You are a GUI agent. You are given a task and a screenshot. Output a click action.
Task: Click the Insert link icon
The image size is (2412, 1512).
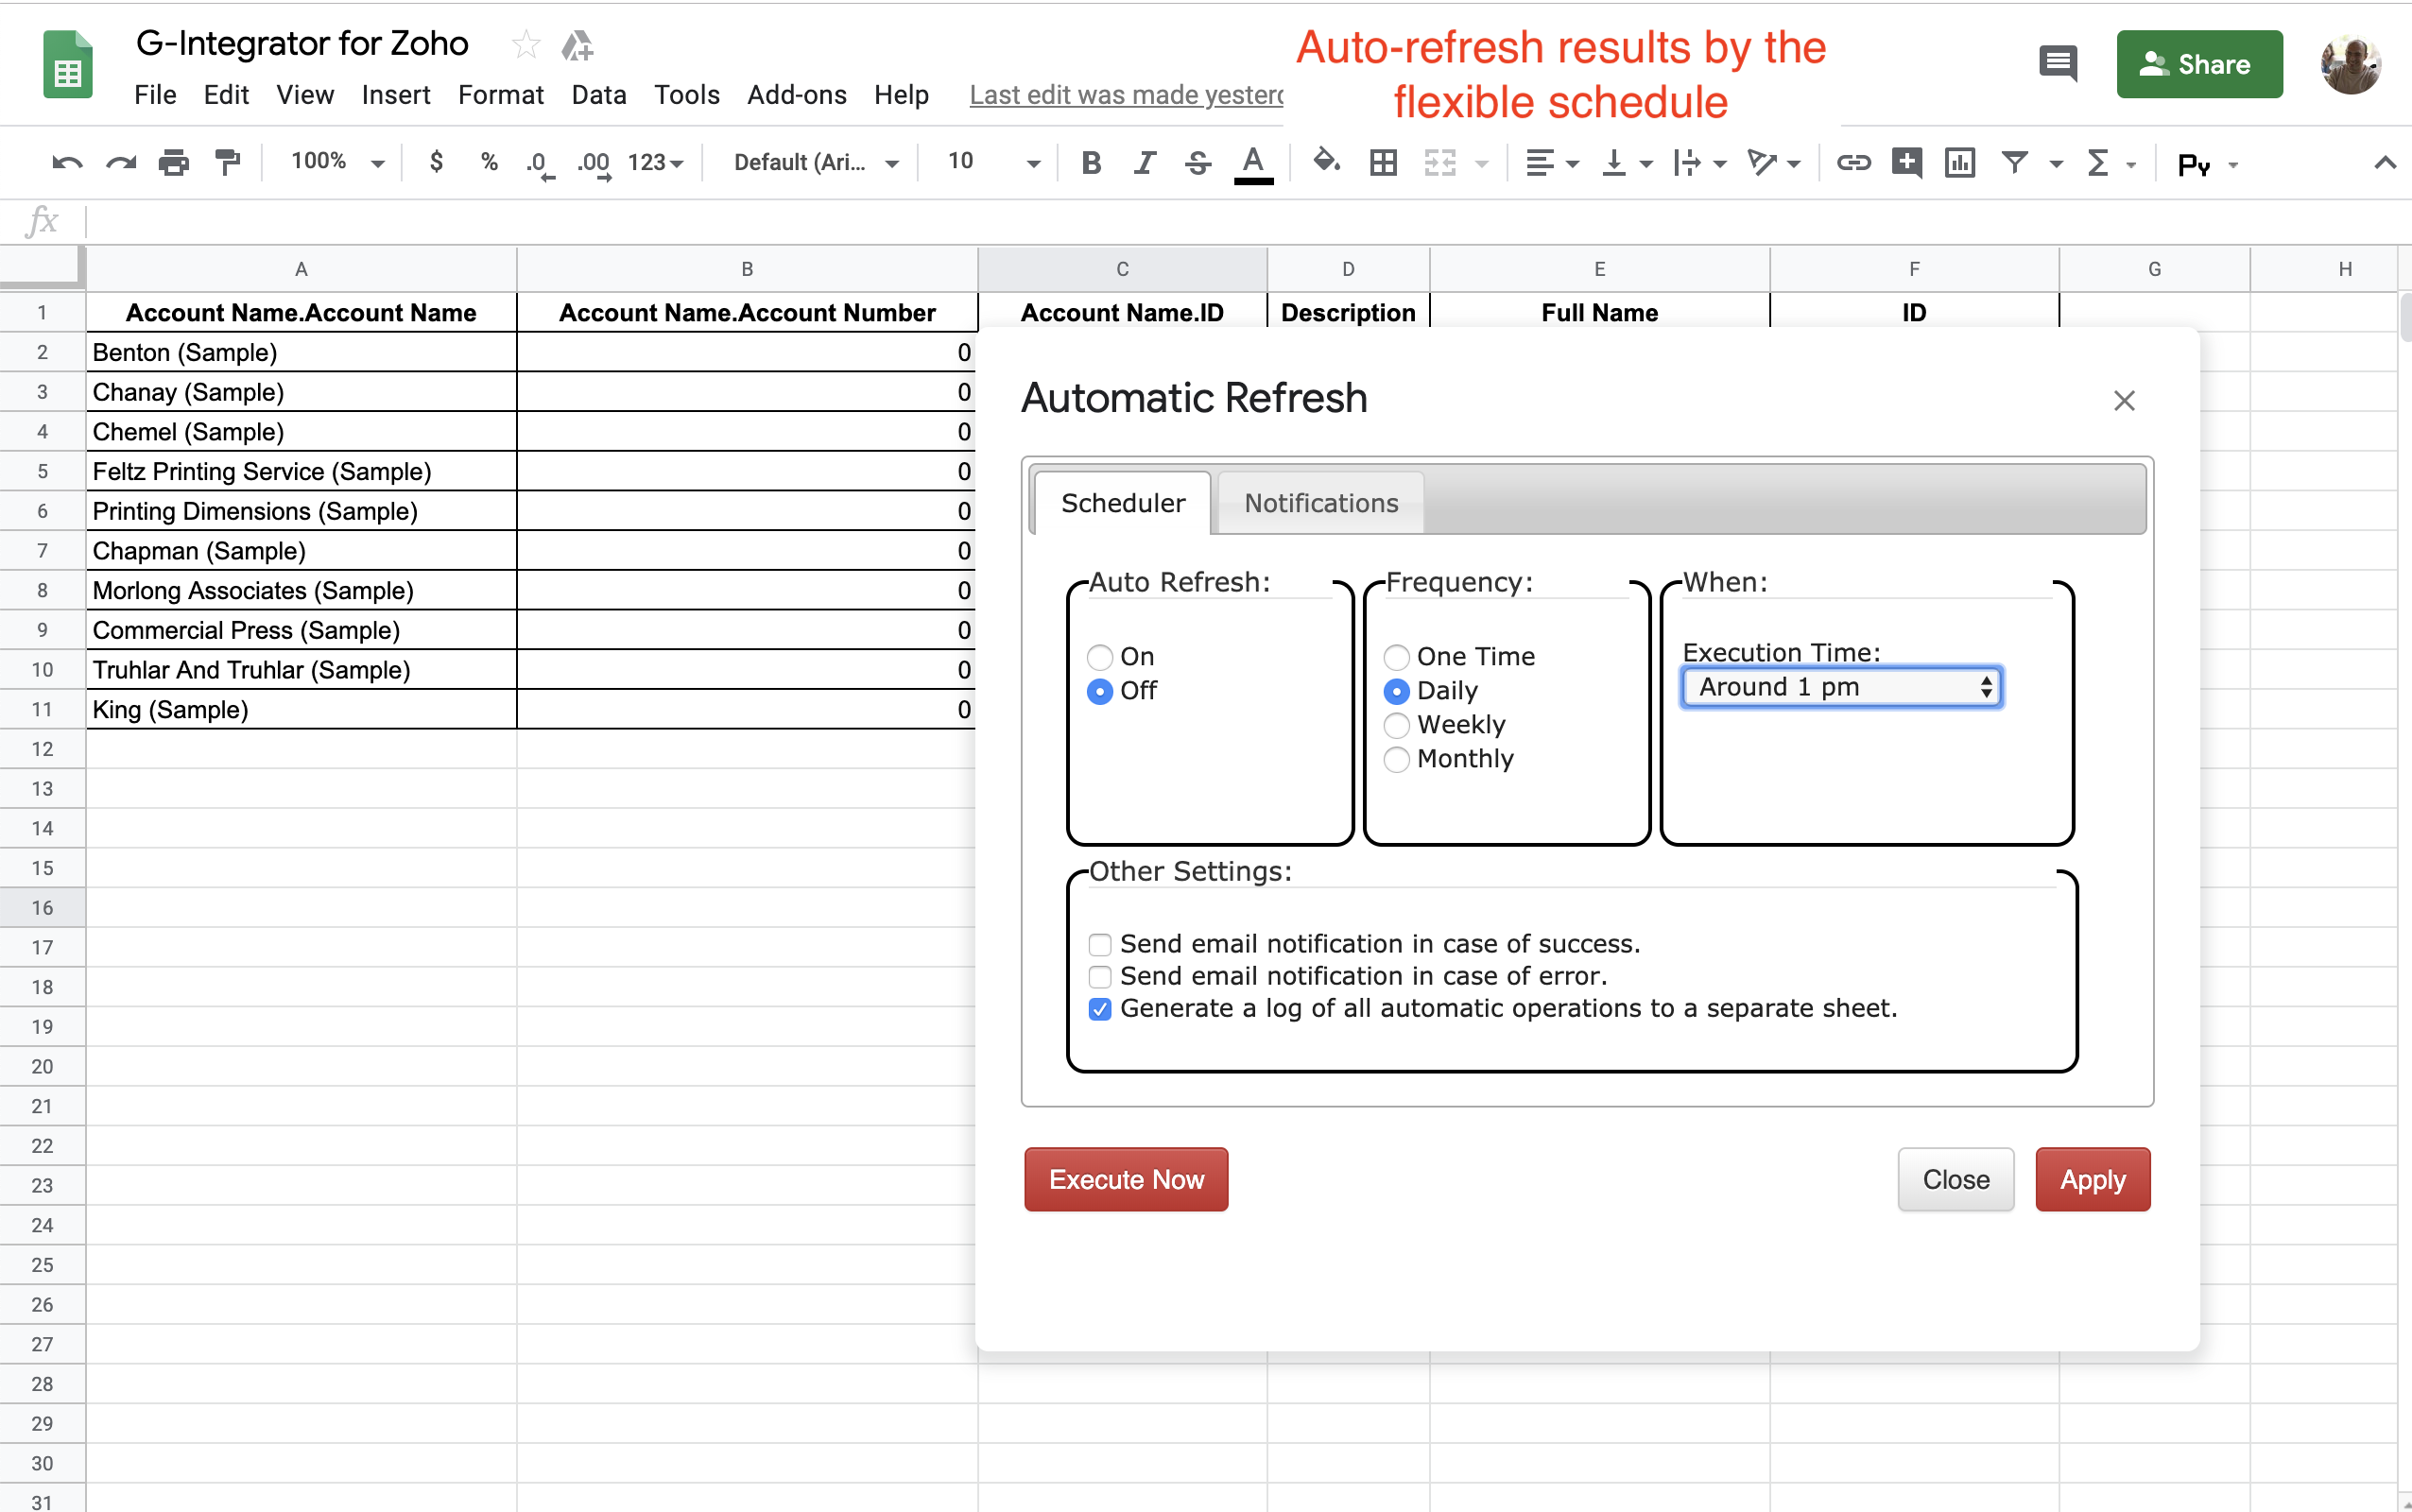pyautogui.click(x=1853, y=162)
